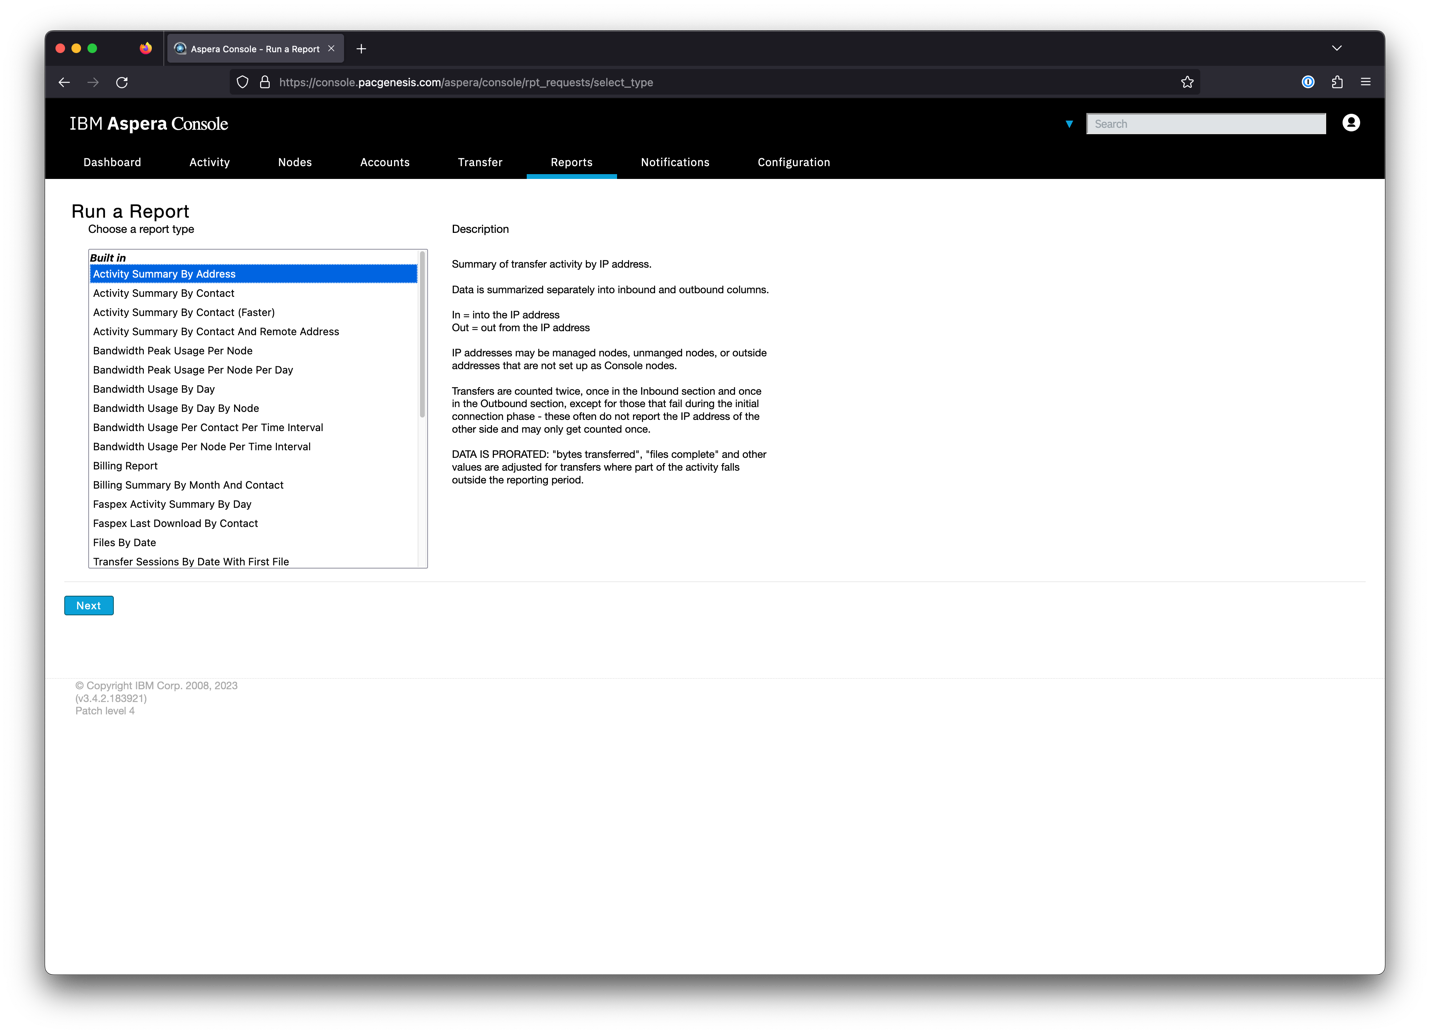Click the IBM Aspera Console logo
The width and height of the screenshot is (1430, 1034).
pos(149,124)
